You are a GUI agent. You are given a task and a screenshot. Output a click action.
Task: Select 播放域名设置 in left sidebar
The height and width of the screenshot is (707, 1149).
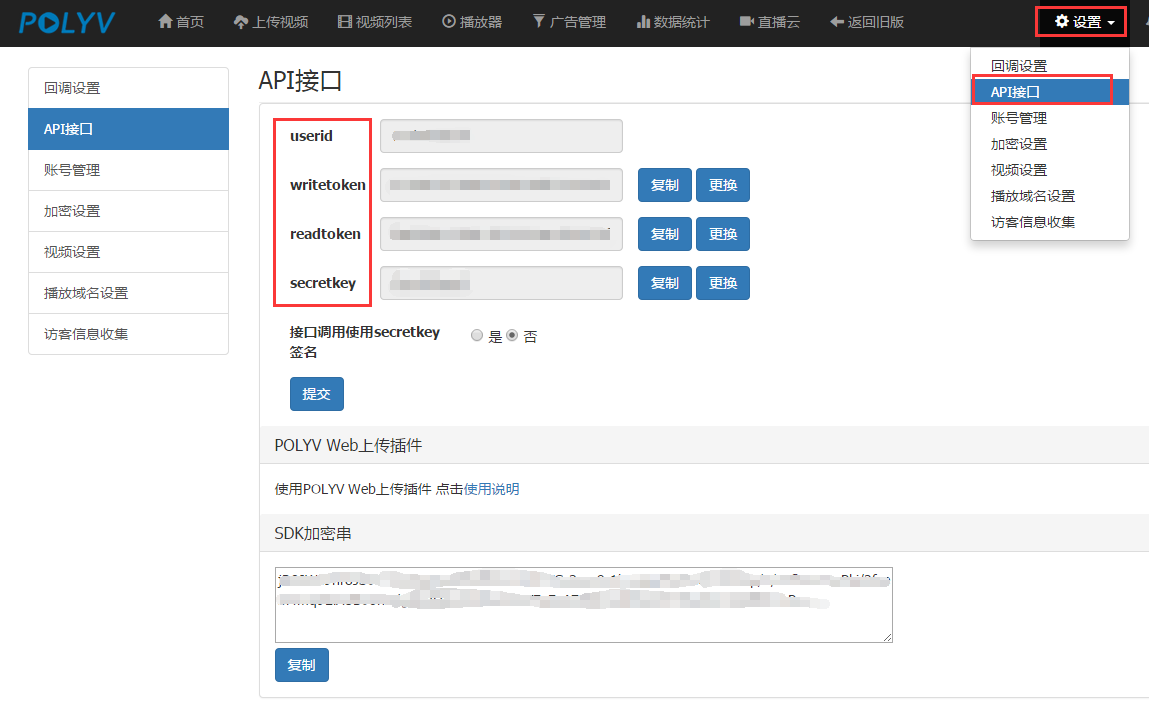point(128,293)
